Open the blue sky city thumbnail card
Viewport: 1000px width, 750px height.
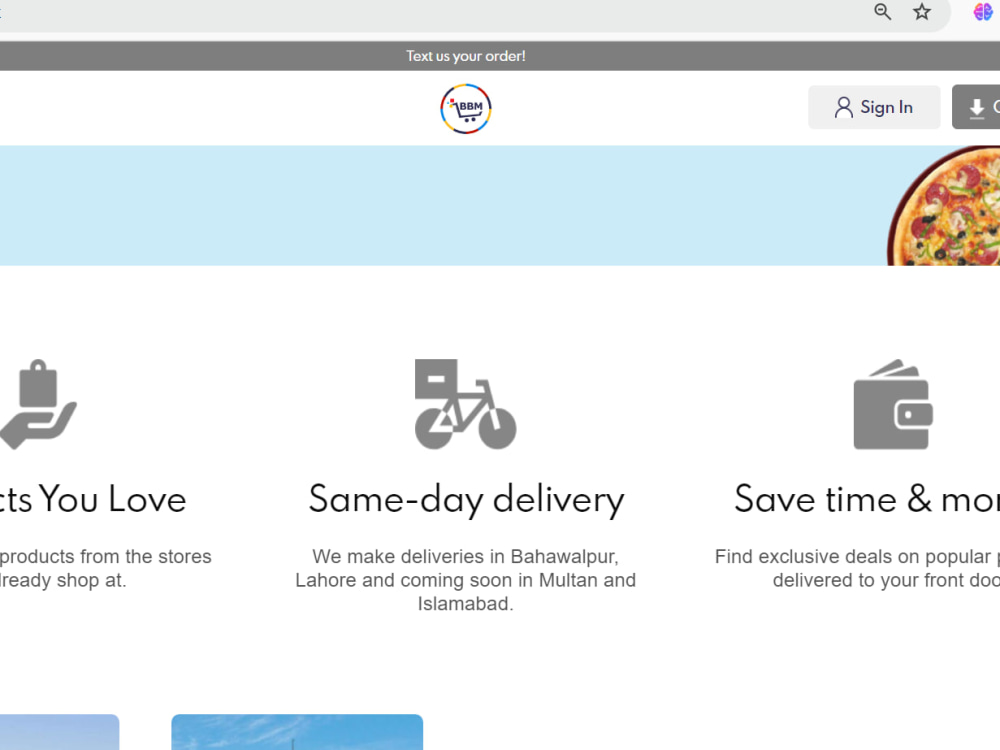pyautogui.click(x=297, y=732)
